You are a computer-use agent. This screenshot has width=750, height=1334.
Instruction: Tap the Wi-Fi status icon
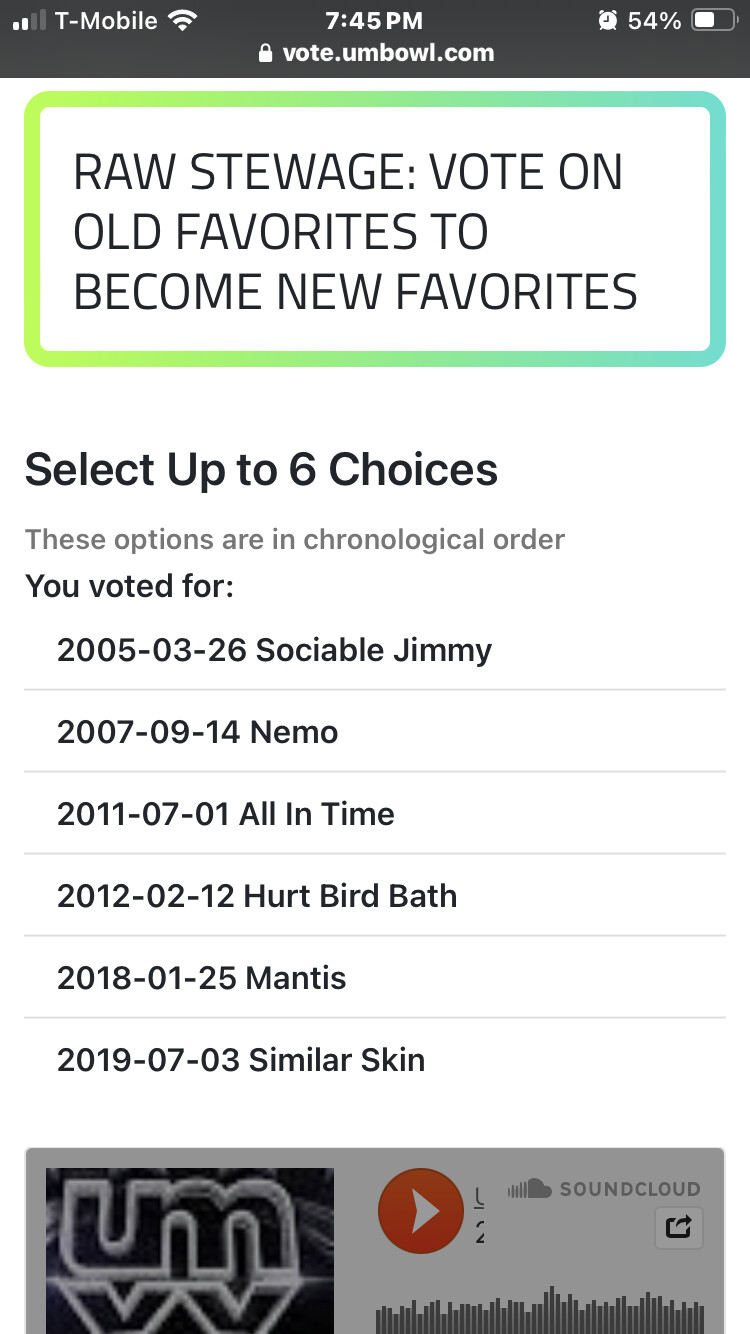pyautogui.click(x=182, y=20)
